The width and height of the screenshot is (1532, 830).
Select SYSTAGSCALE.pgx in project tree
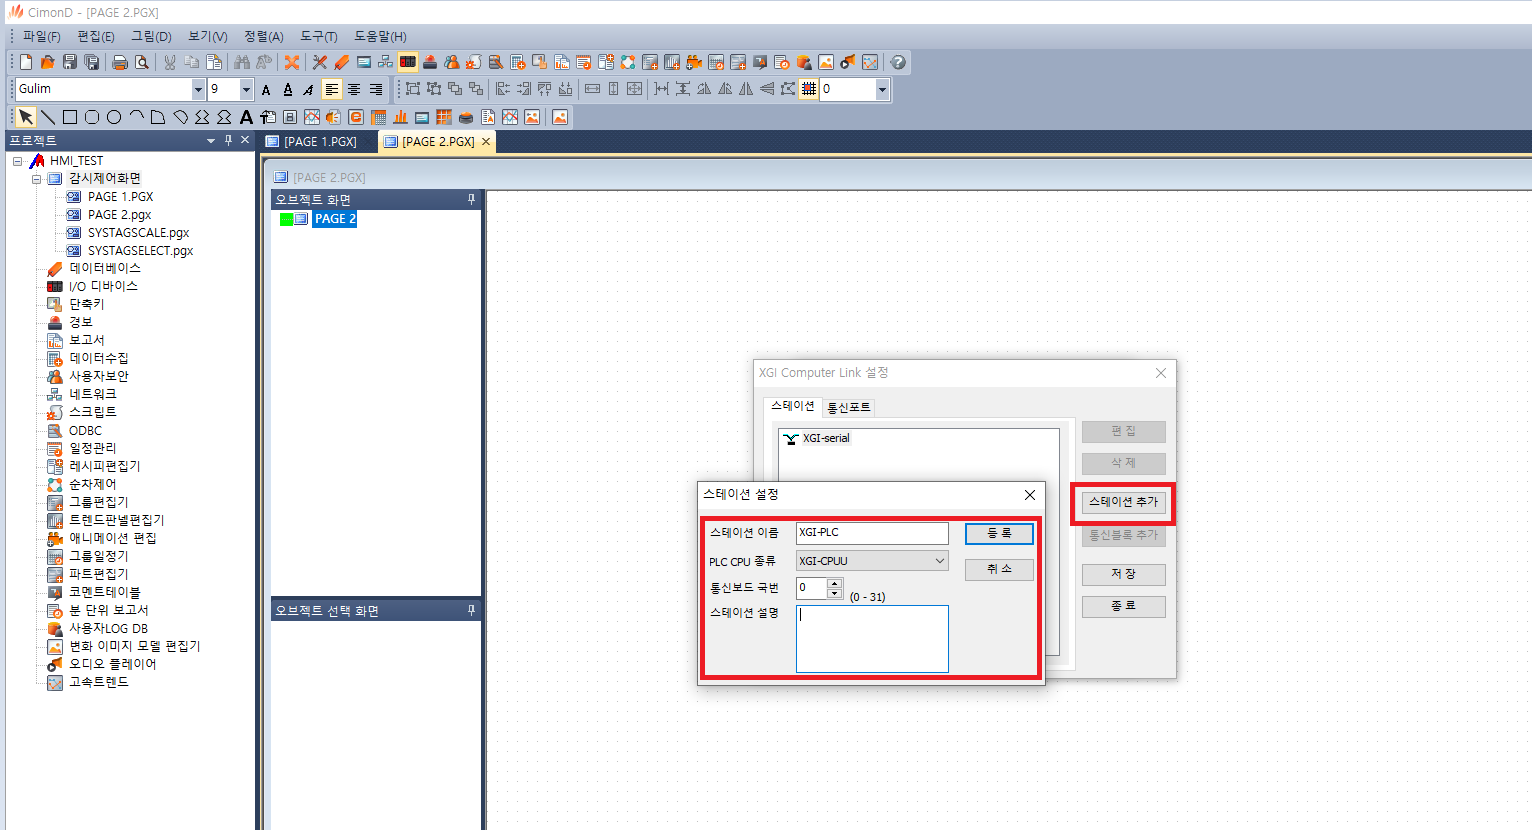click(138, 233)
